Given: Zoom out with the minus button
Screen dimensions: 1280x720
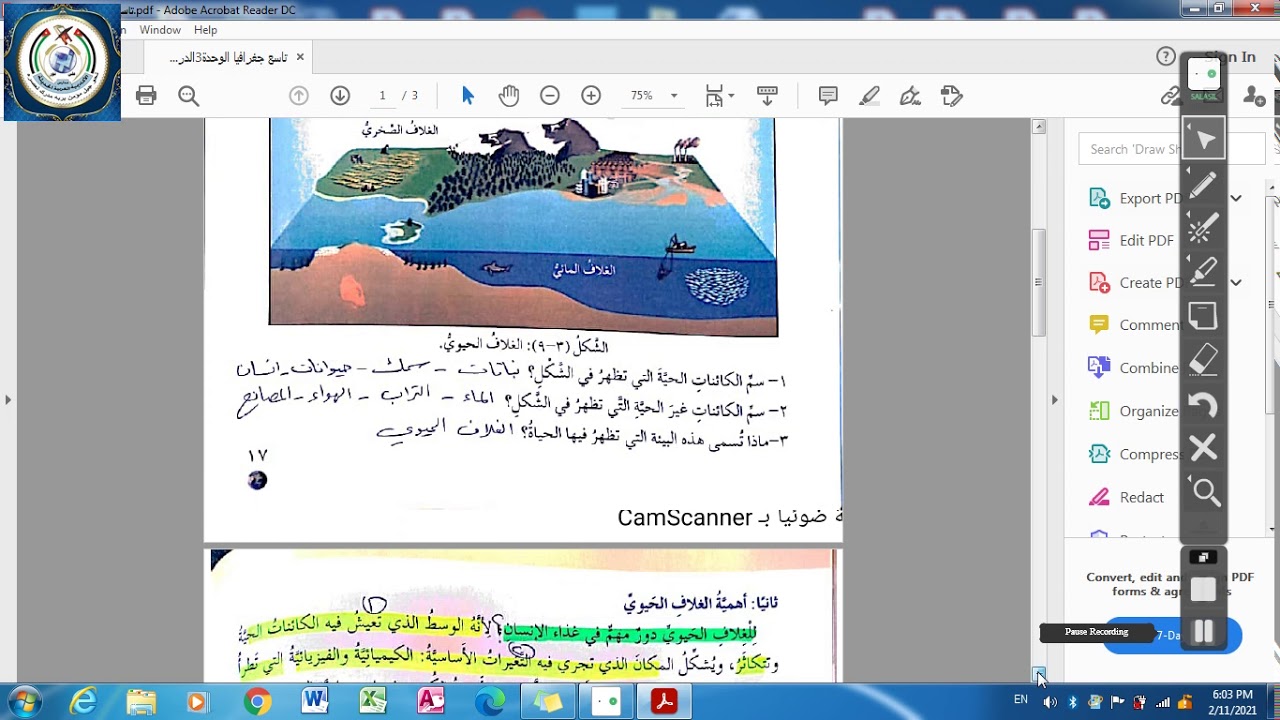Looking at the screenshot, I should [550, 96].
